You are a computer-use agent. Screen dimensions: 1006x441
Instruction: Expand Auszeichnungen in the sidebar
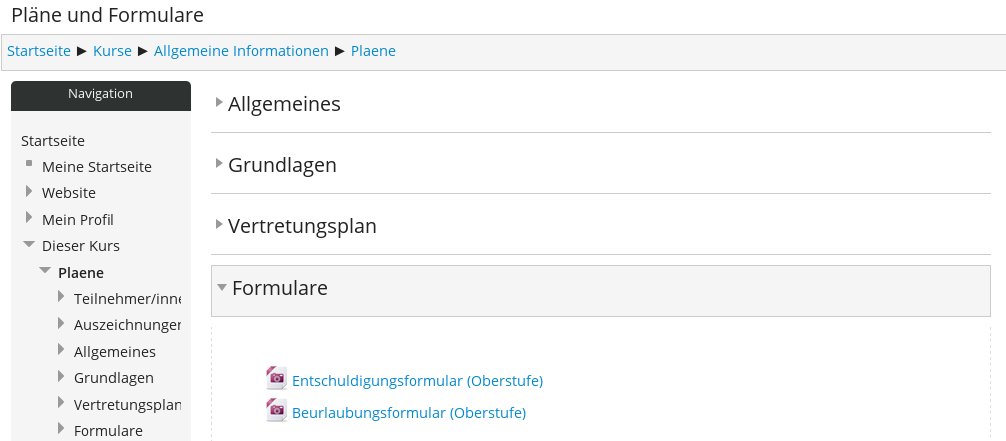[61, 324]
